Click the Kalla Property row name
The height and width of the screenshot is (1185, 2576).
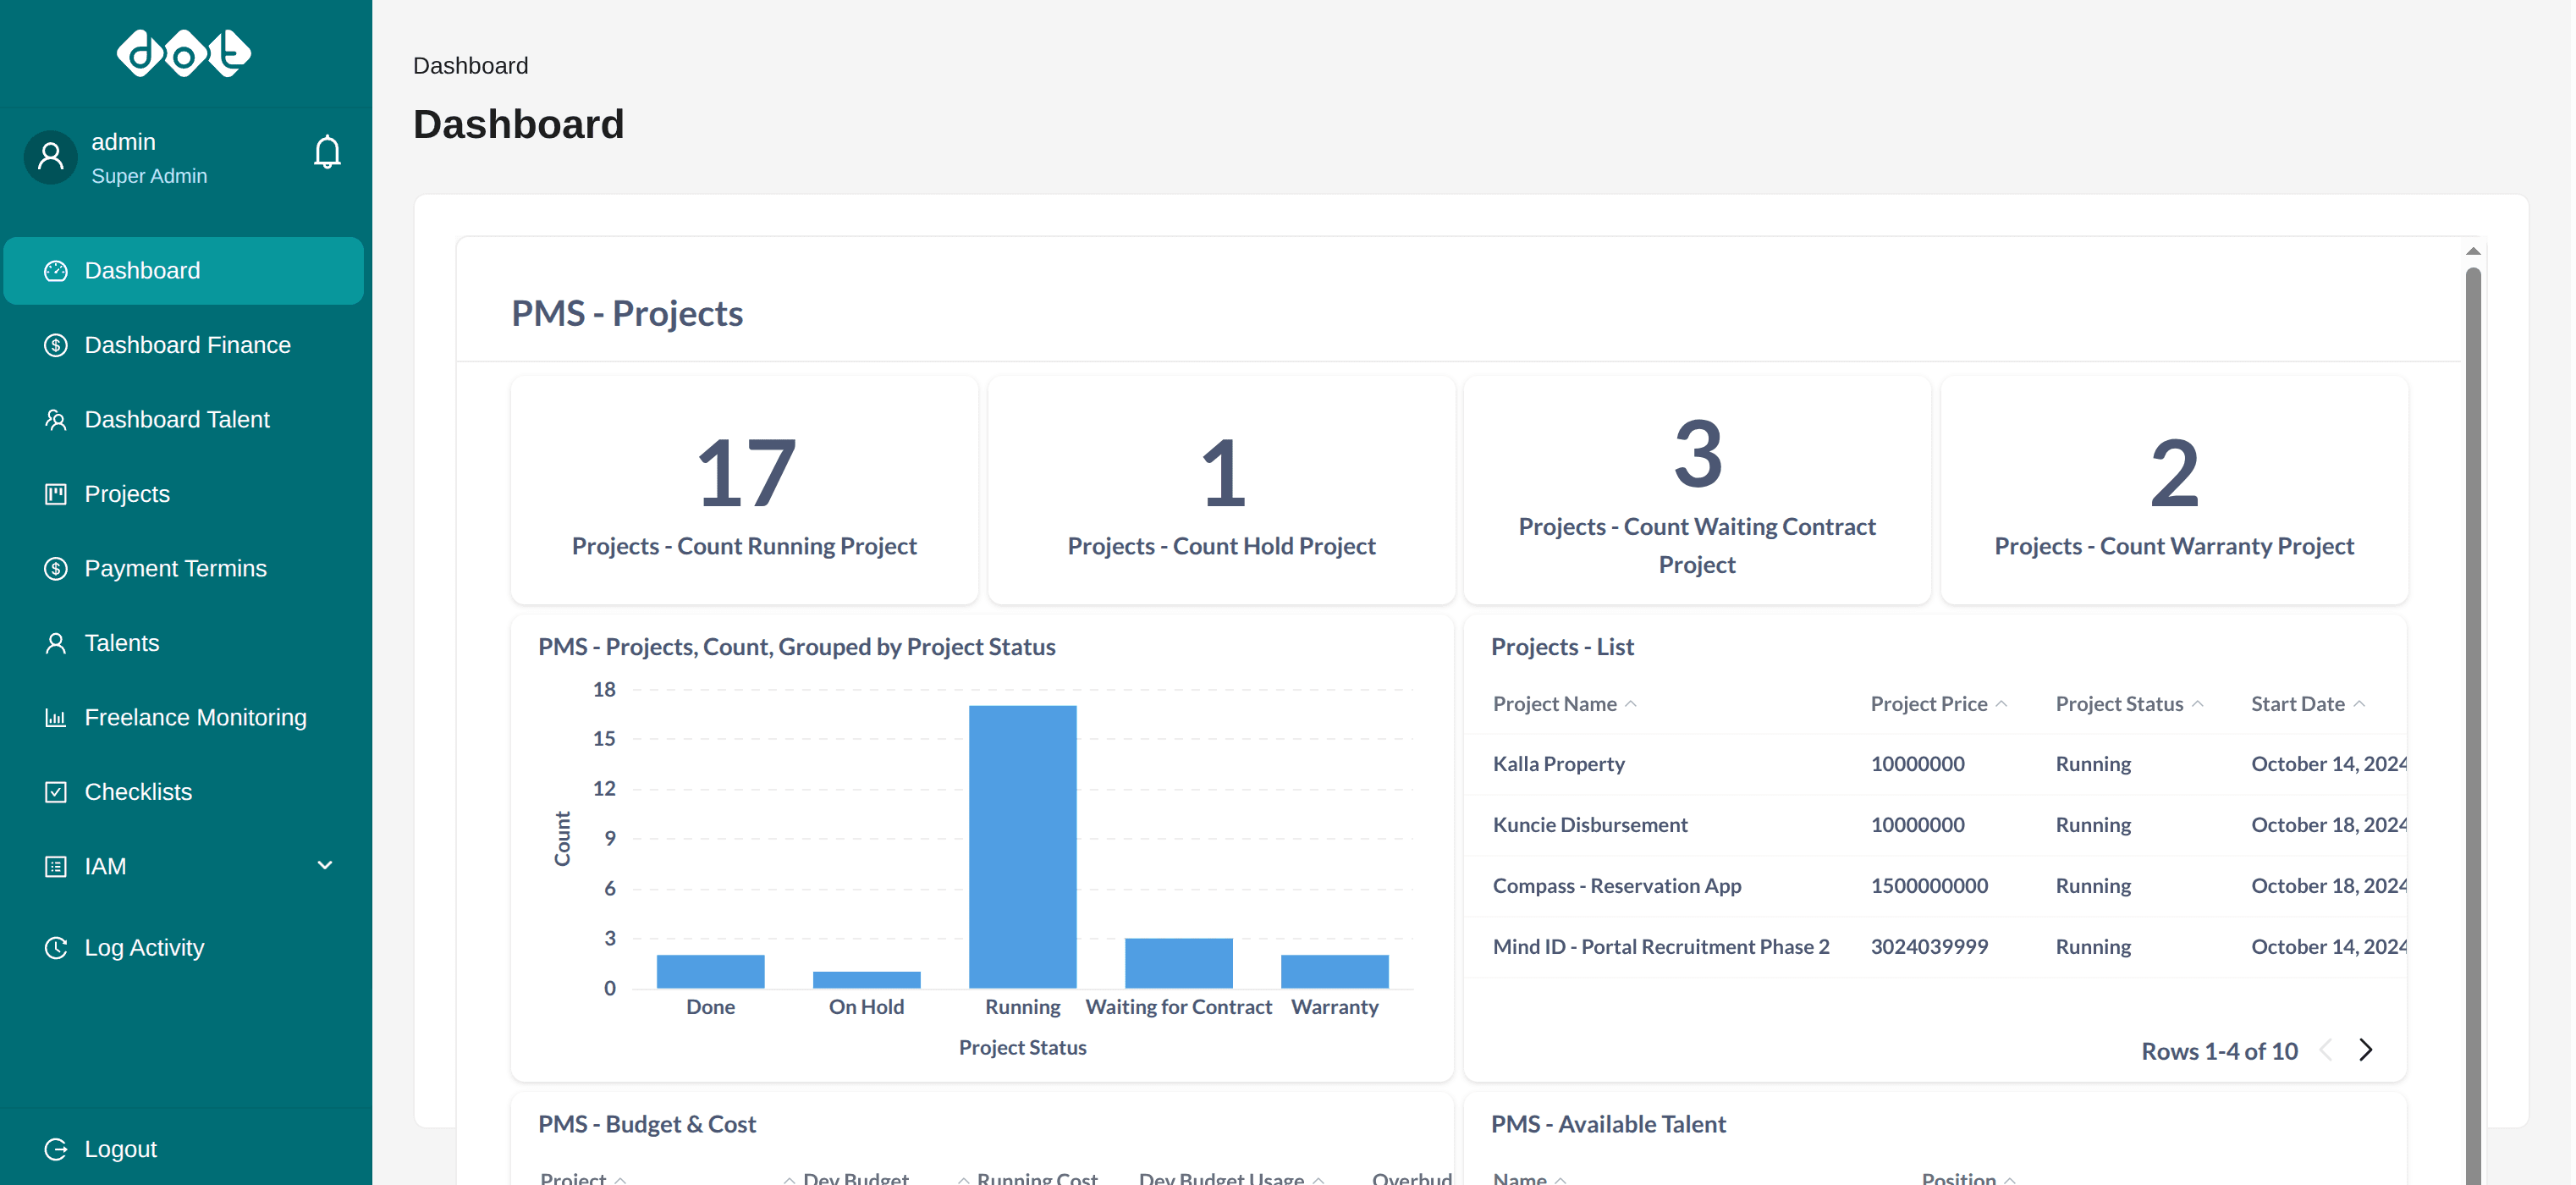pyautogui.click(x=1558, y=764)
